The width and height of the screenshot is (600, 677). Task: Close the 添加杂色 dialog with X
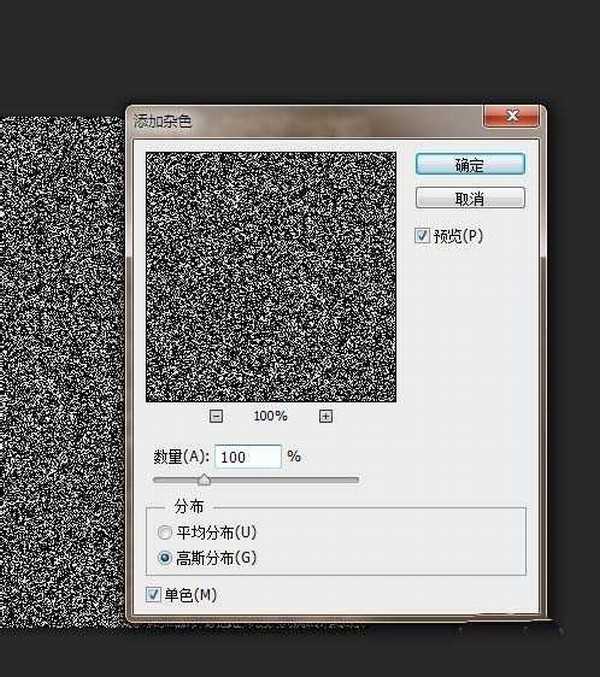pyautogui.click(x=510, y=120)
